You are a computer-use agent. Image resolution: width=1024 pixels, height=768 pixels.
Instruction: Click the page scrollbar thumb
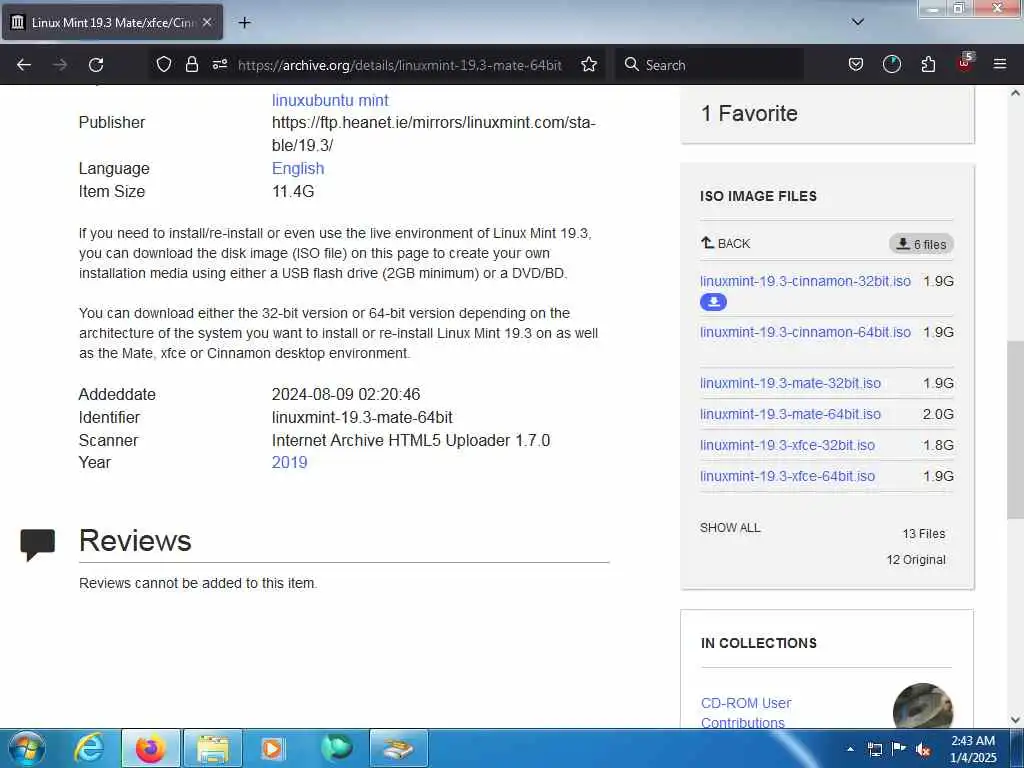click(x=1015, y=429)
